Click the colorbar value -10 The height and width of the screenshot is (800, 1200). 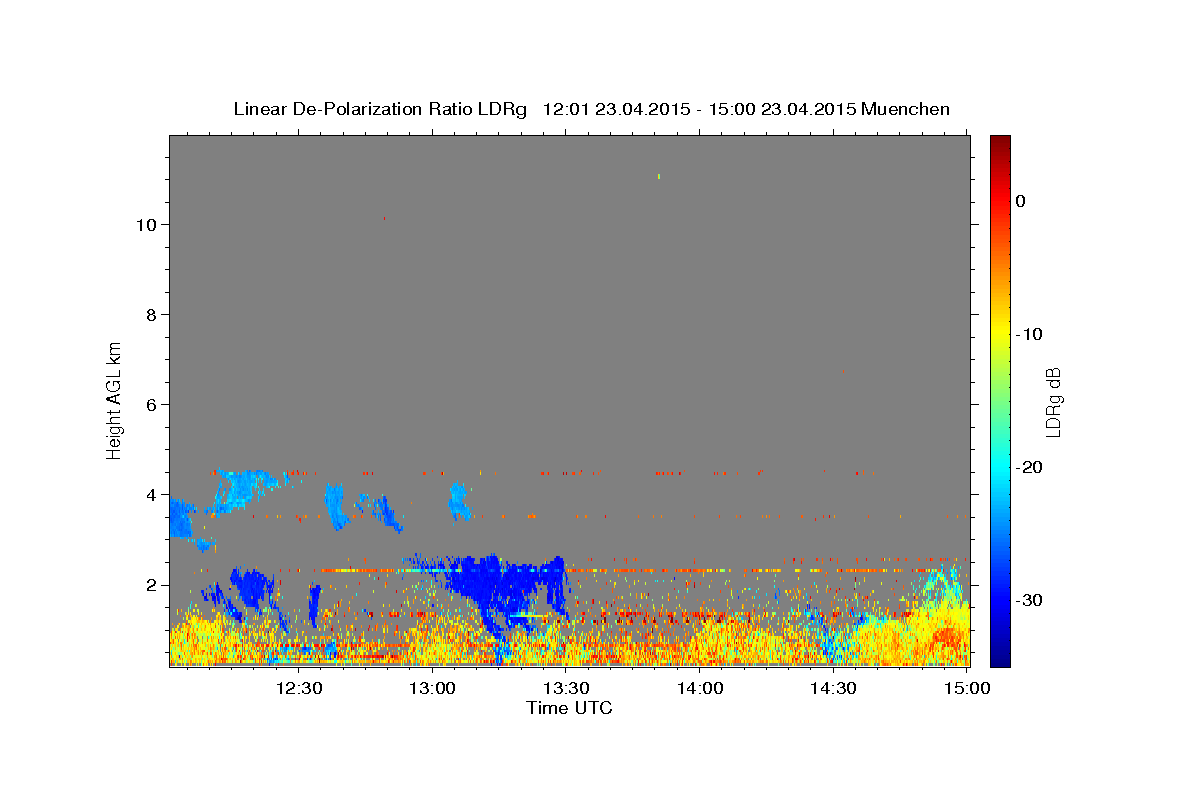click(1030, 334)
